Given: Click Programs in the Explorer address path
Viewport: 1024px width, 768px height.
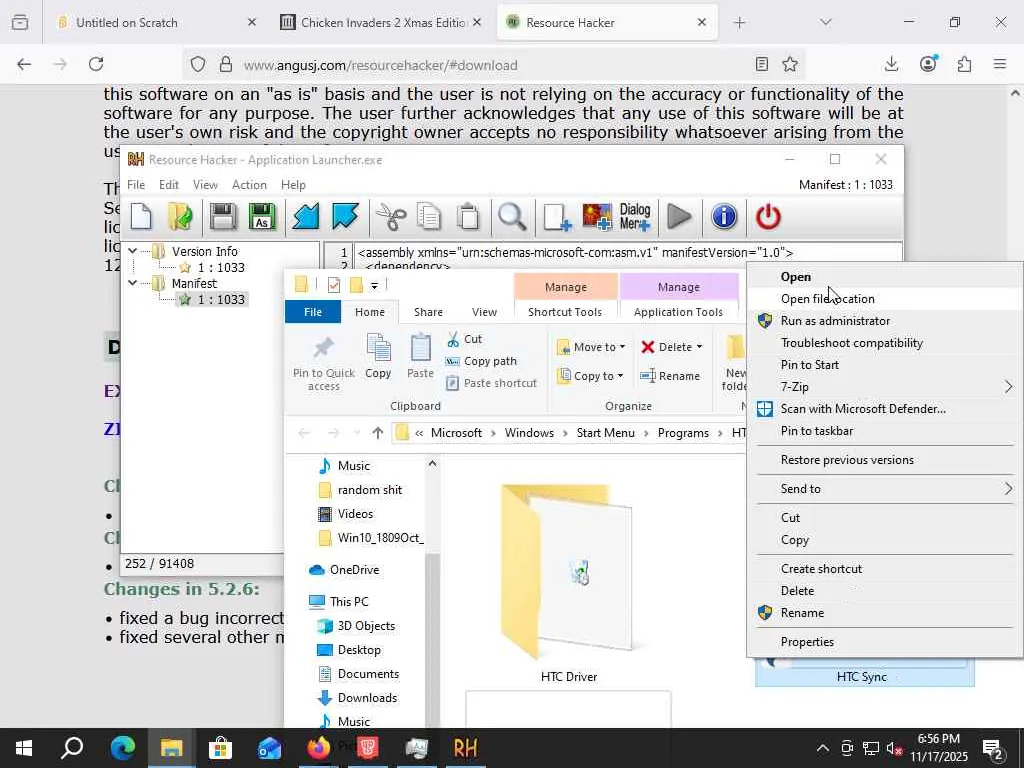Looking at the screenshot, I should coord(683,433).
